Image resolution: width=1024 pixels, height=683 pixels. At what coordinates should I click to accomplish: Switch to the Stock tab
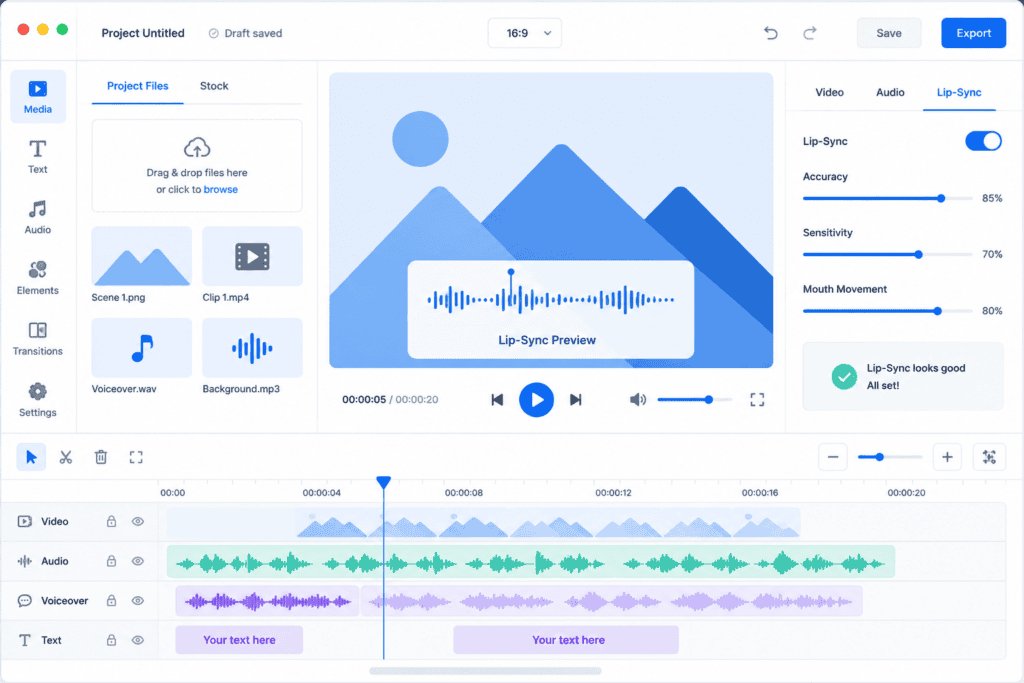coord(214,86)
